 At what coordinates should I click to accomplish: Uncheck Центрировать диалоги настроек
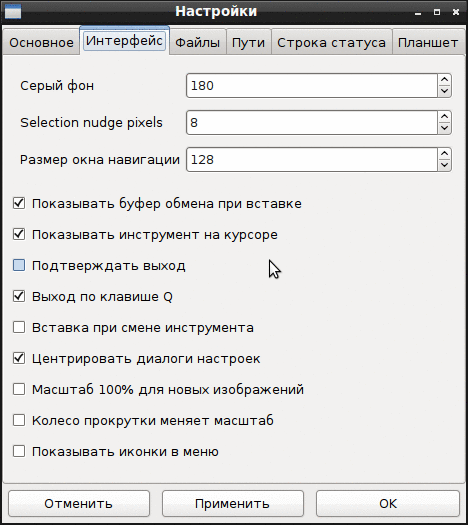[19, 358]
